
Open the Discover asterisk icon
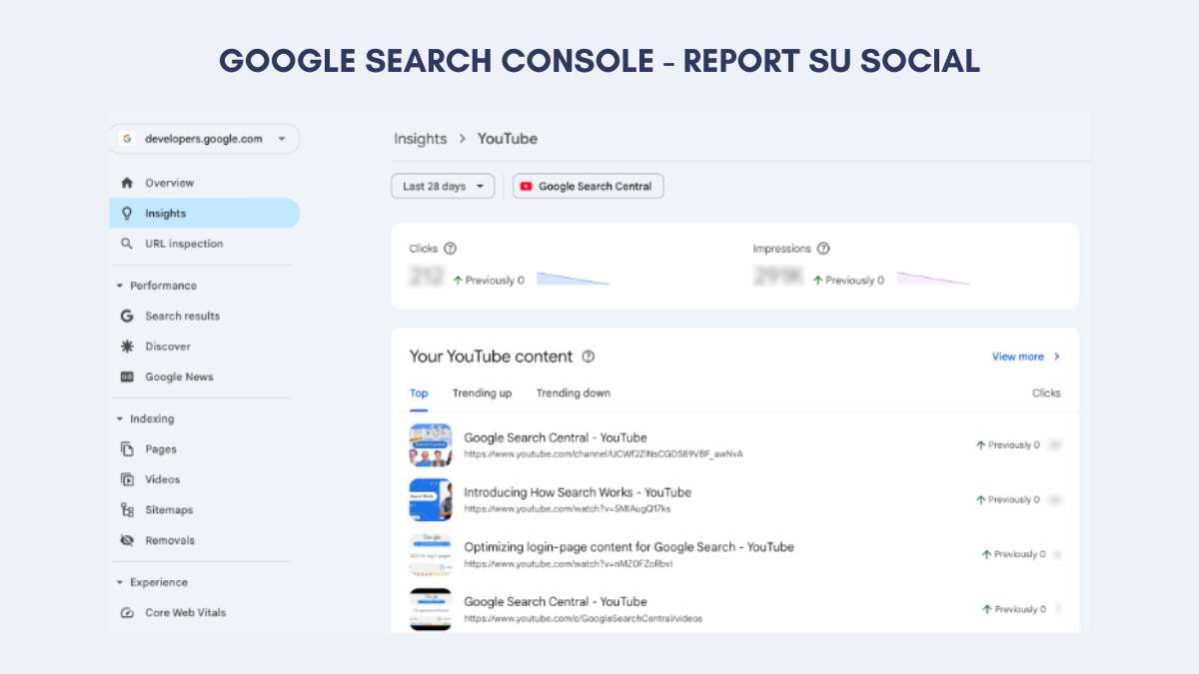[127, 347]
